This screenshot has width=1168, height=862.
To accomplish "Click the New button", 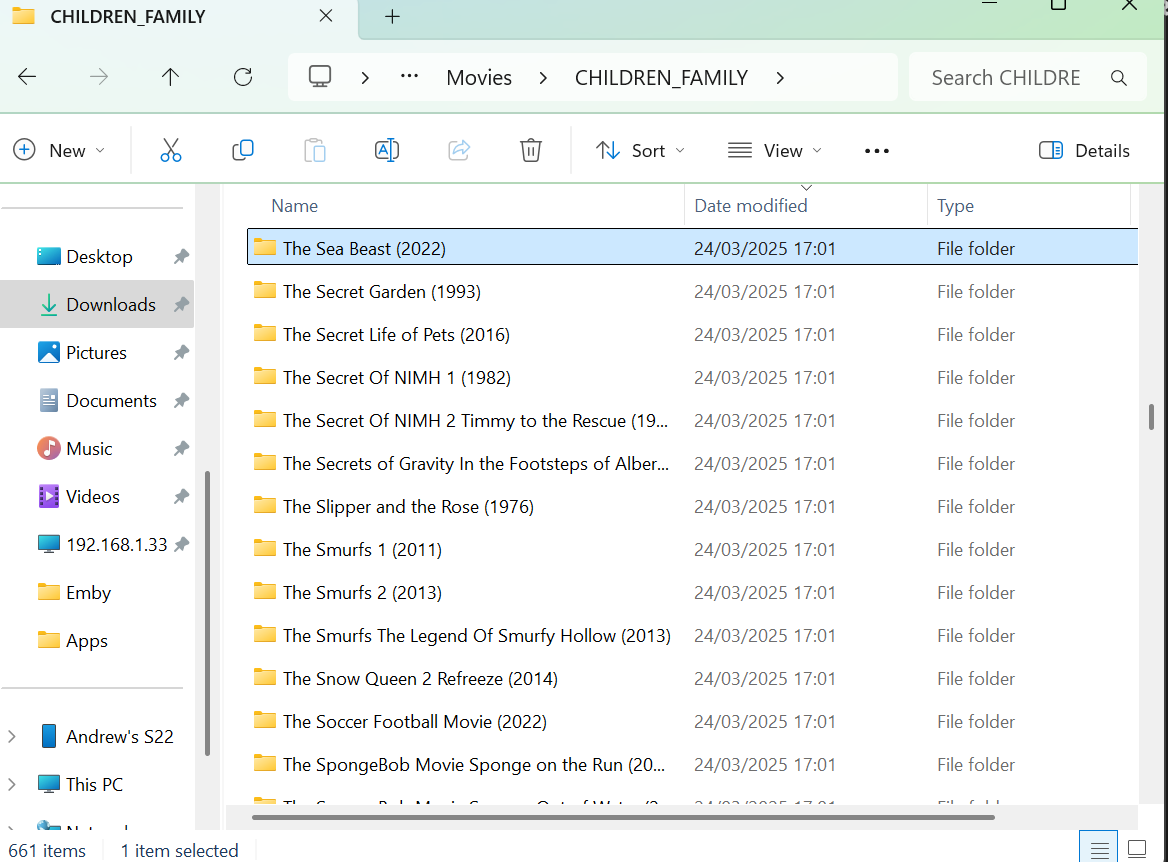I will pyautogui.click(x=59, y=151).
